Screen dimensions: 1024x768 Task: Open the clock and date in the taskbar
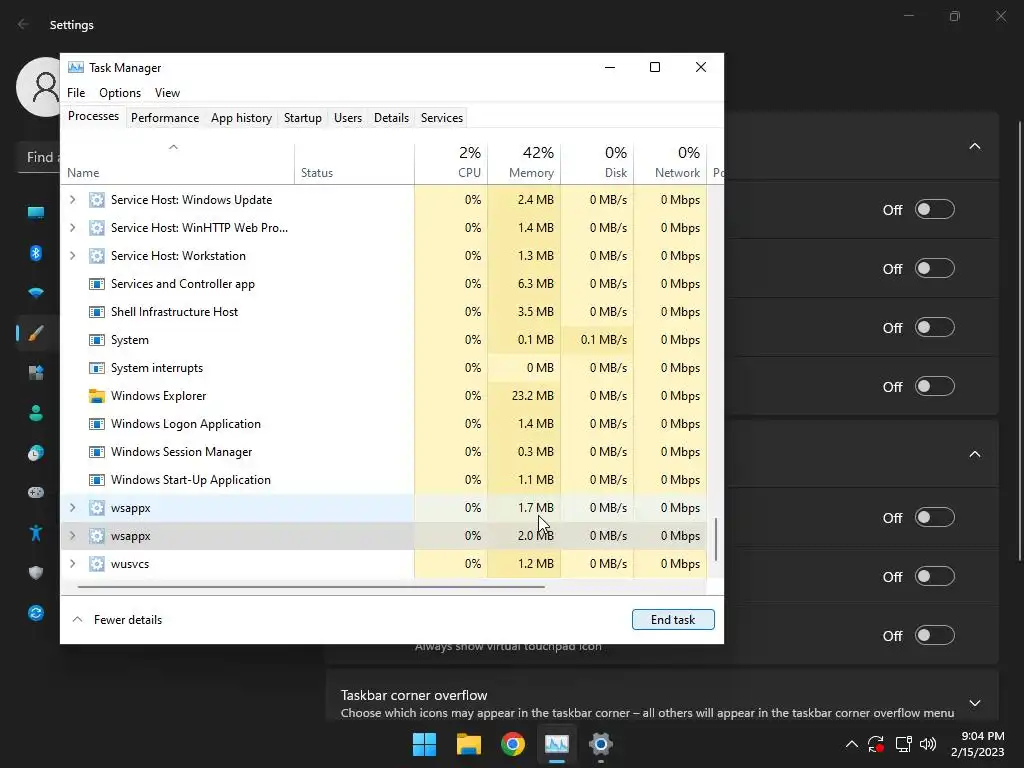click(x=978, y=744)
